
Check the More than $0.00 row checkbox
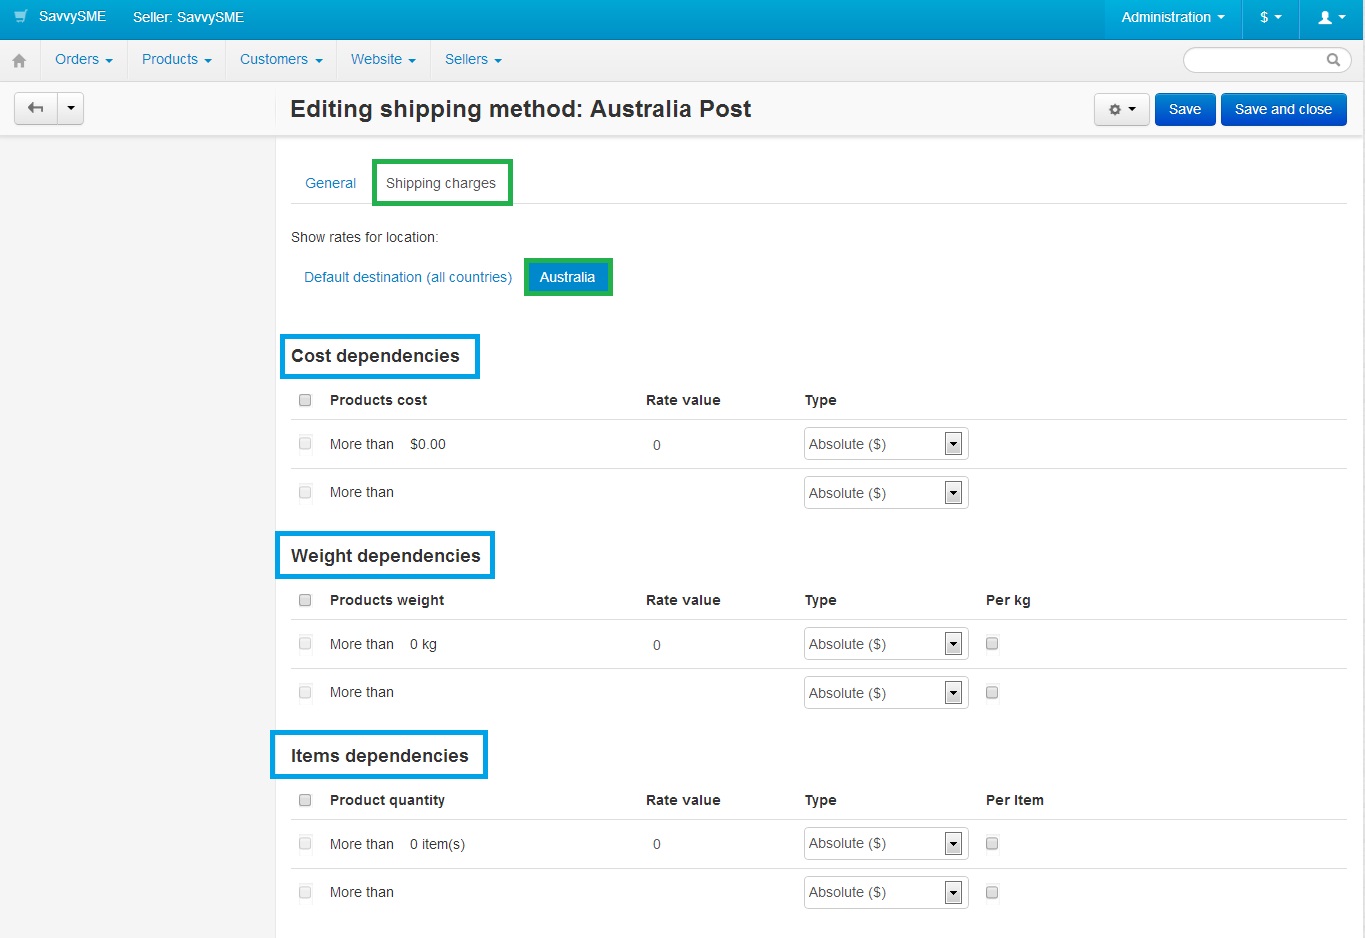click(x=305, y=443)
